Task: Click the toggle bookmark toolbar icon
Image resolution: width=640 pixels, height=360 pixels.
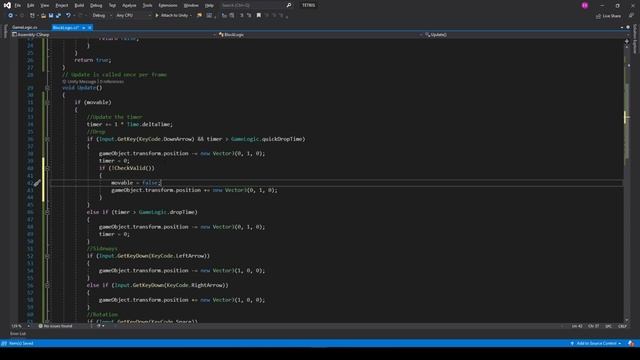Action: tap(258, 16)
